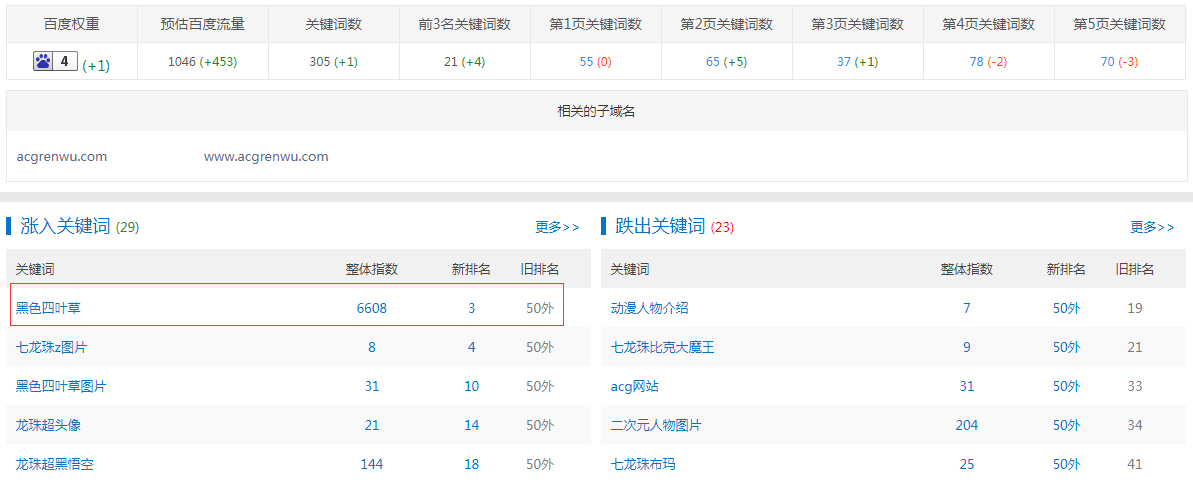This screenshot has height=483, width=1193.
Task: Click overall index value 6608
Action: point(371,308)
